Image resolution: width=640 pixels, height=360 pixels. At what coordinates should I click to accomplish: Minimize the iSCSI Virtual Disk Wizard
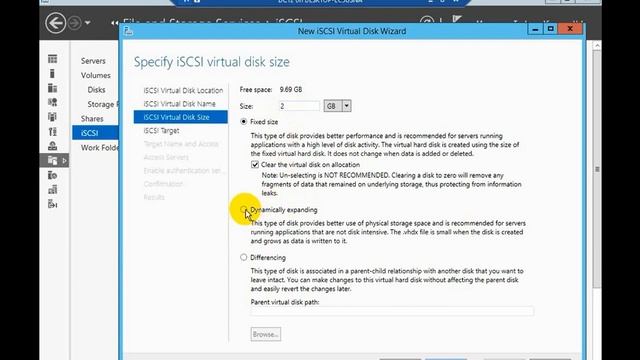[535, 29]
